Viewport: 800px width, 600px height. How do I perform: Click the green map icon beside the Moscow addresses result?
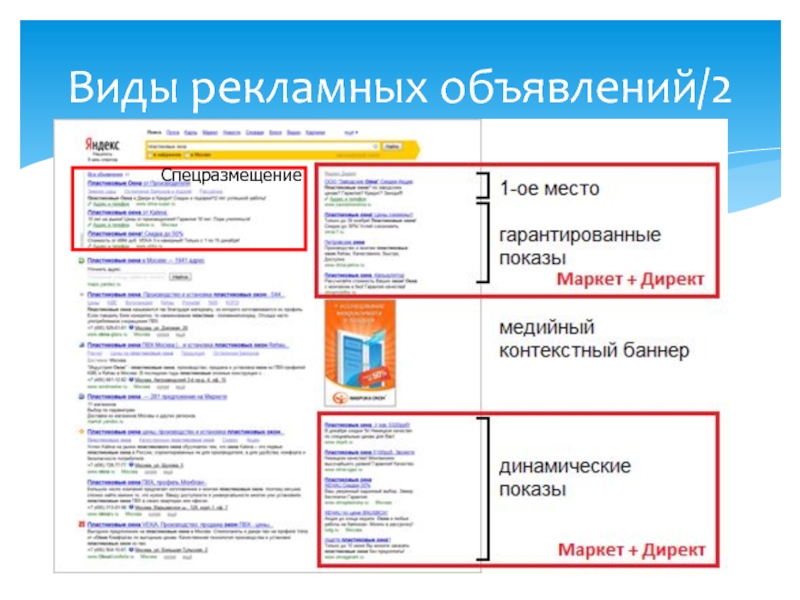coord(81,261)
